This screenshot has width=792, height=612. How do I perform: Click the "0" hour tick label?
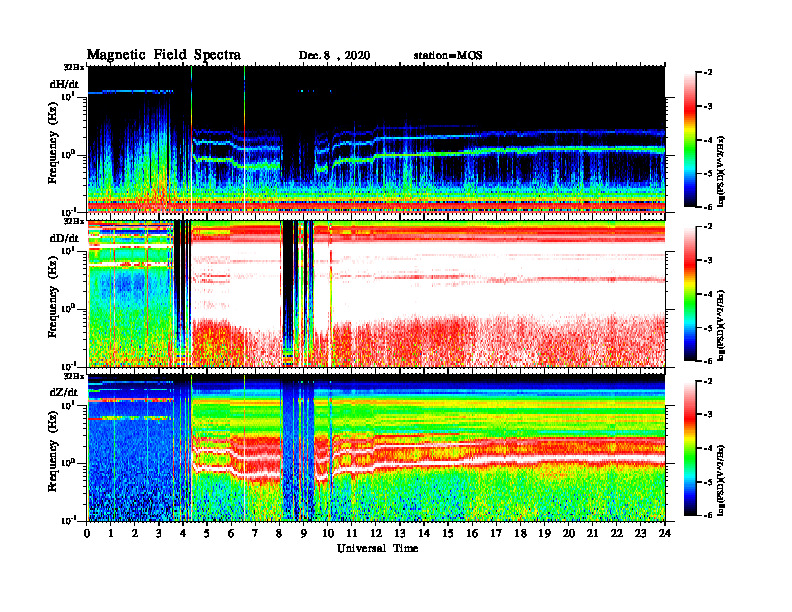pos(87,534)
